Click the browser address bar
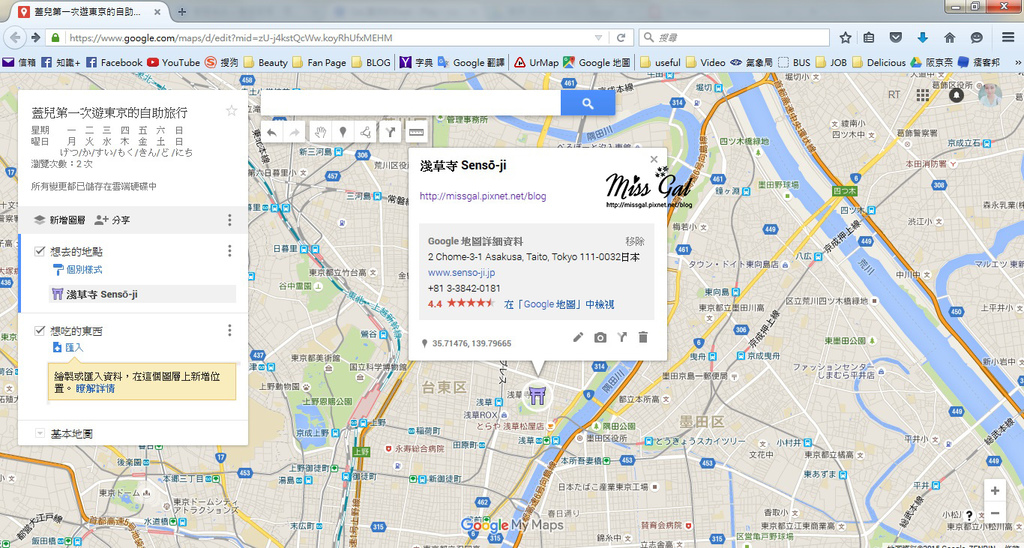This screenshot has width=1024, height=548. [327, 37]
